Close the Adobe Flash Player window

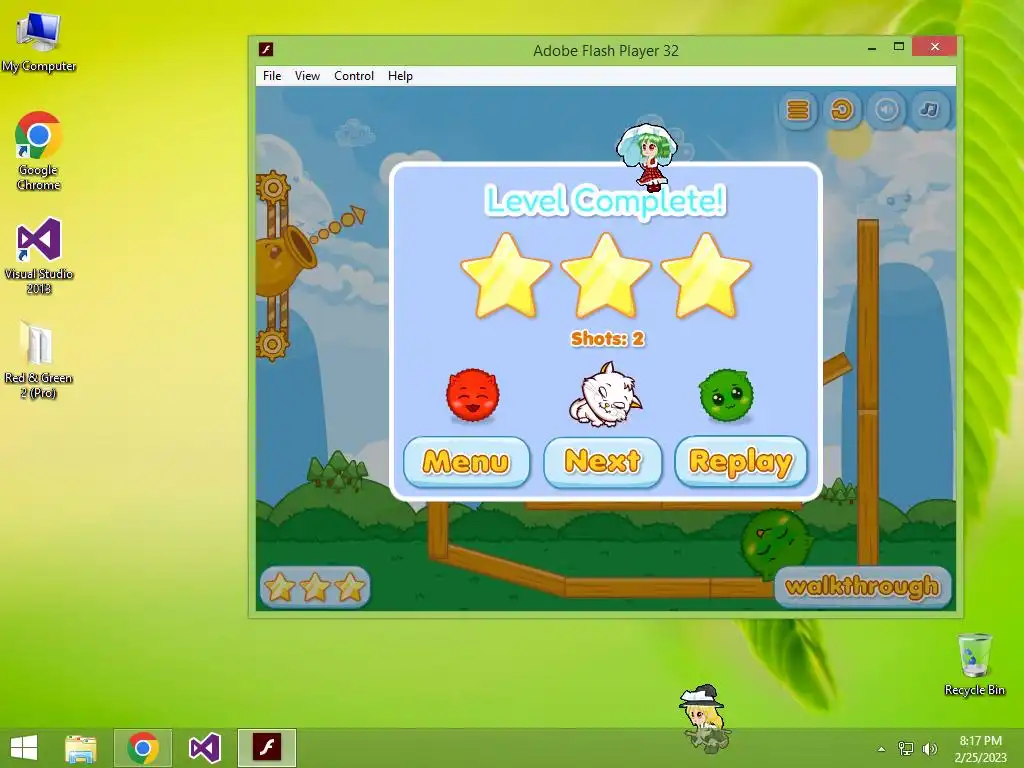coord(935,47)
